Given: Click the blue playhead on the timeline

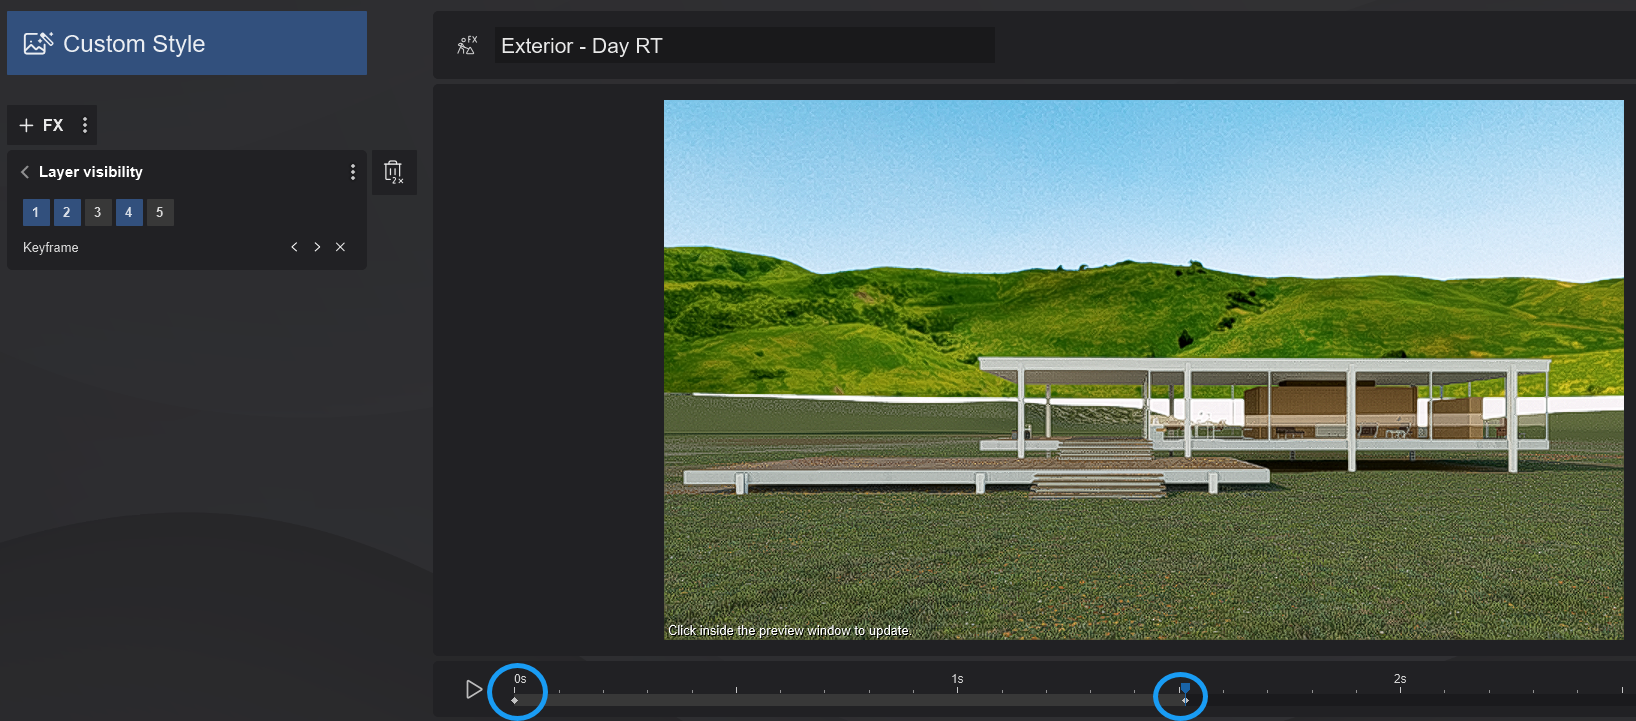Looking at the screenshot, I should (1184, 689).
